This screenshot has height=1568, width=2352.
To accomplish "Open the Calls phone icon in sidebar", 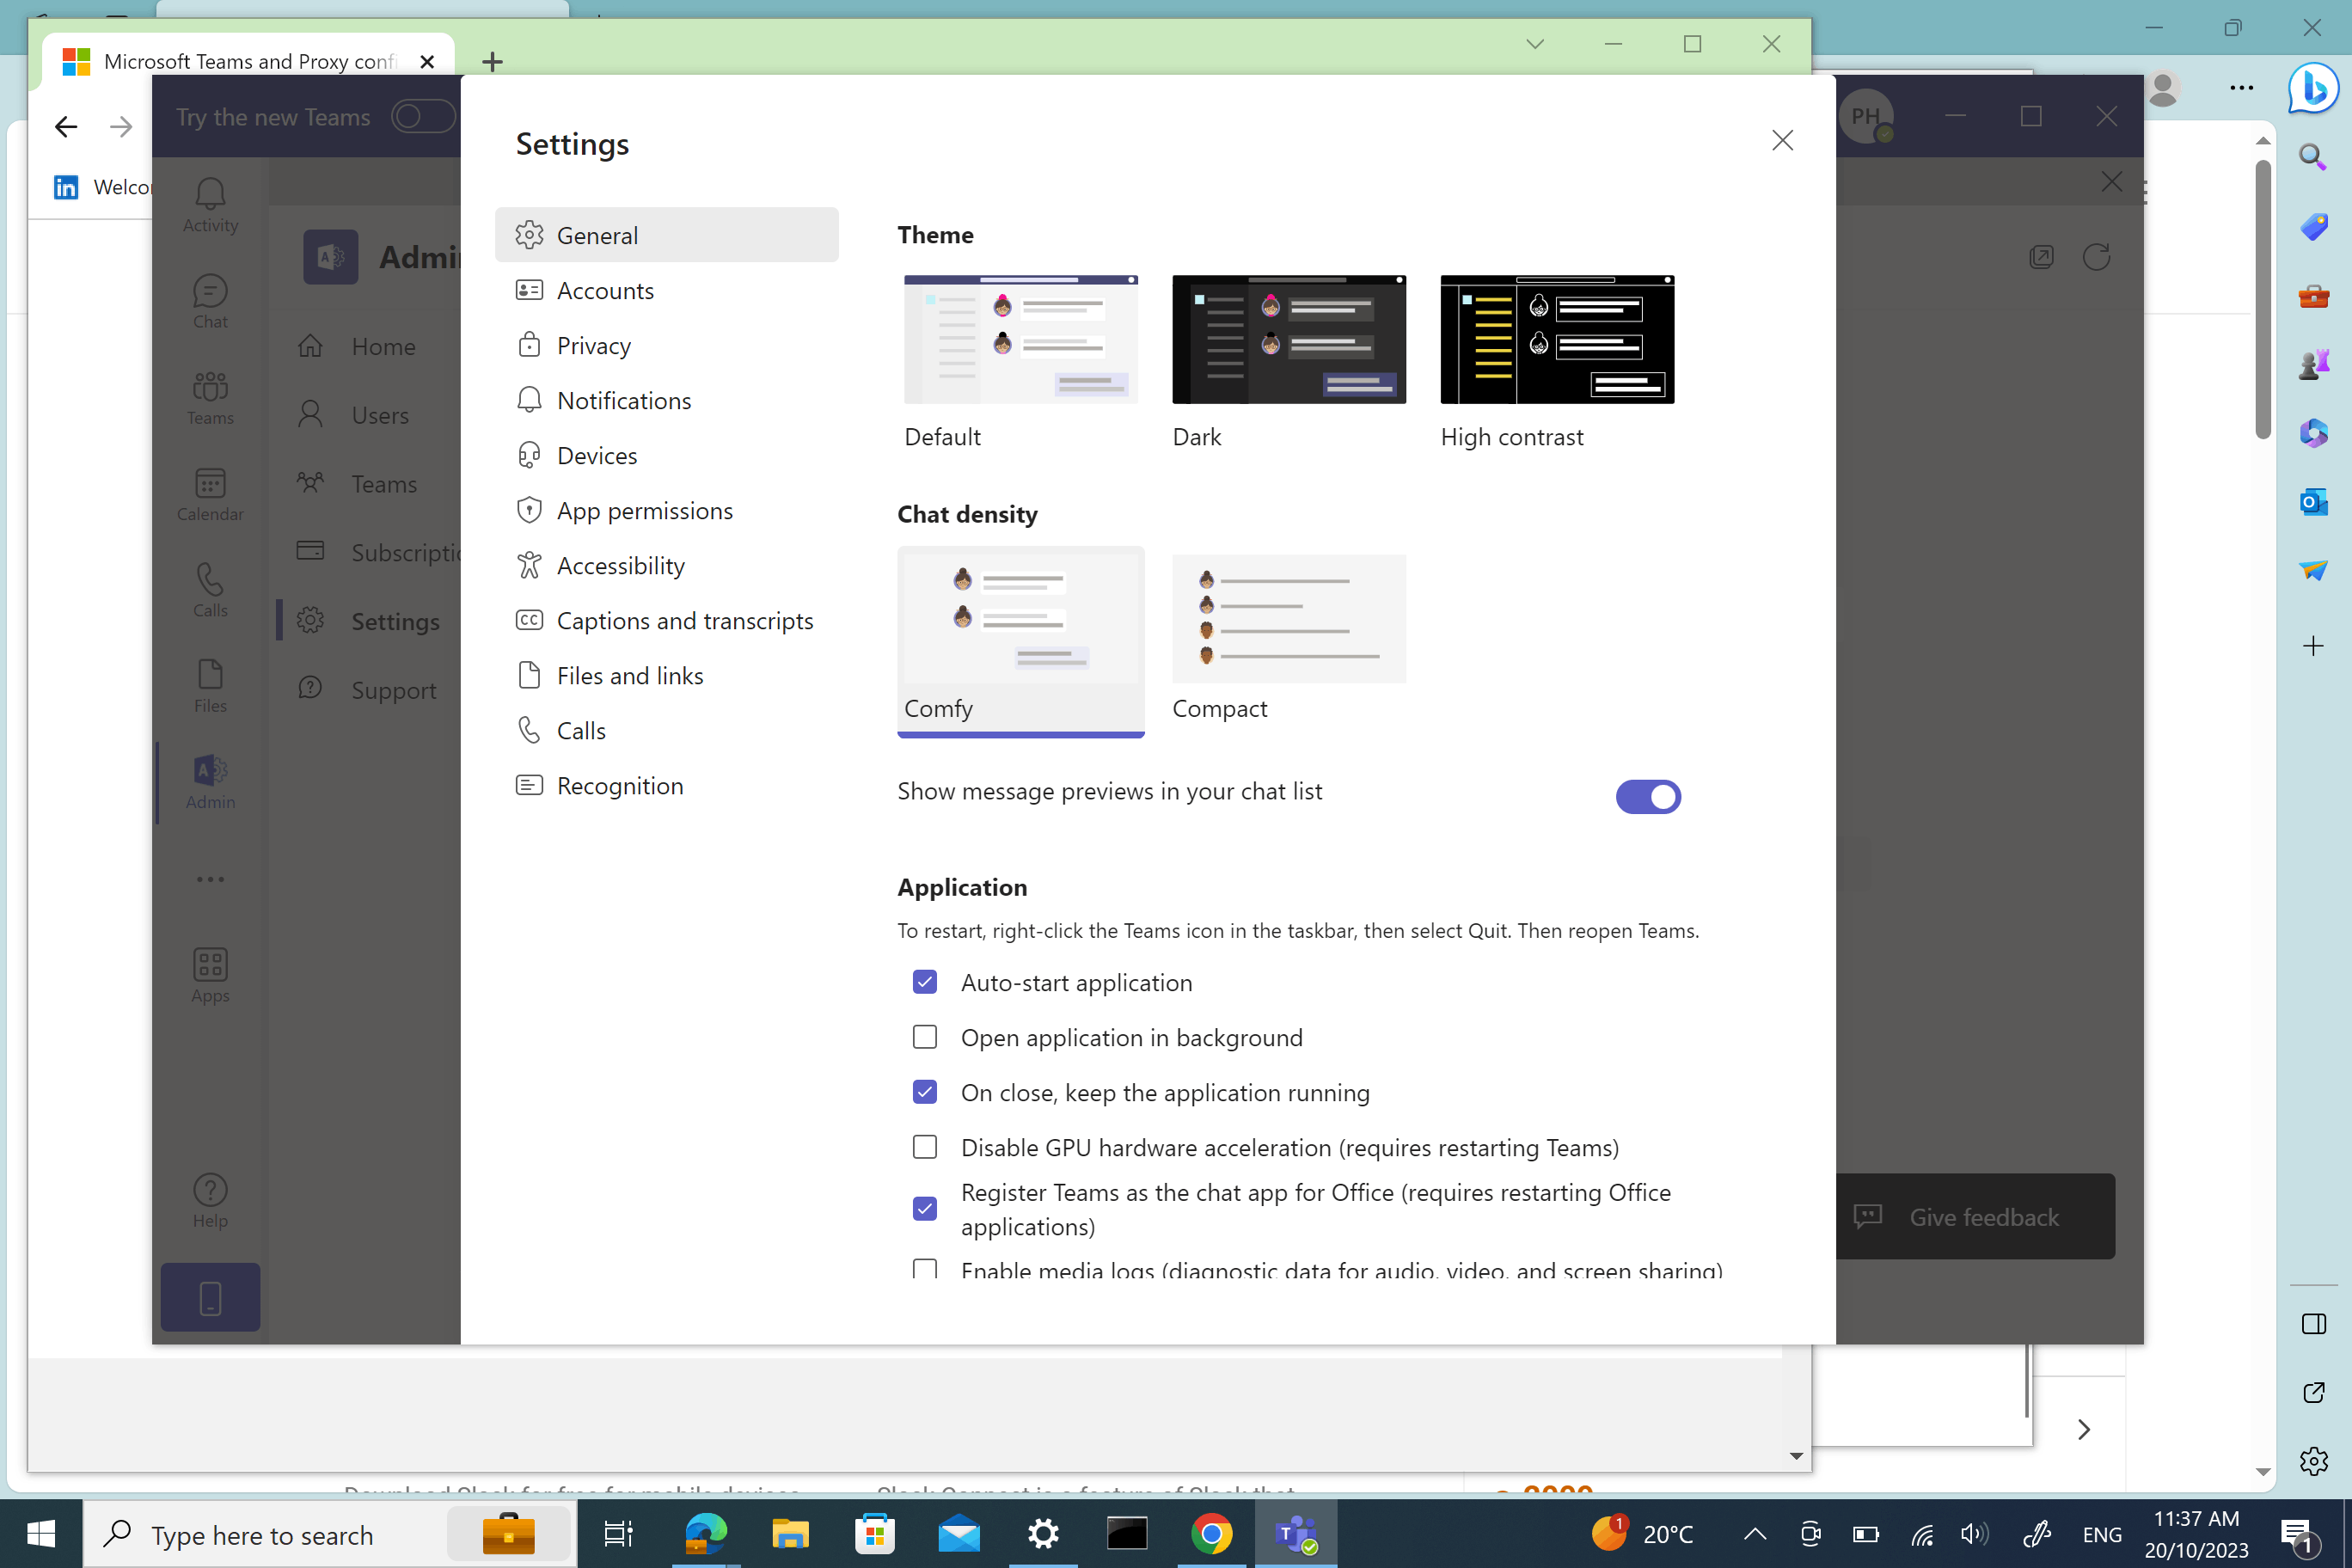I will click(x=210, y=590).
